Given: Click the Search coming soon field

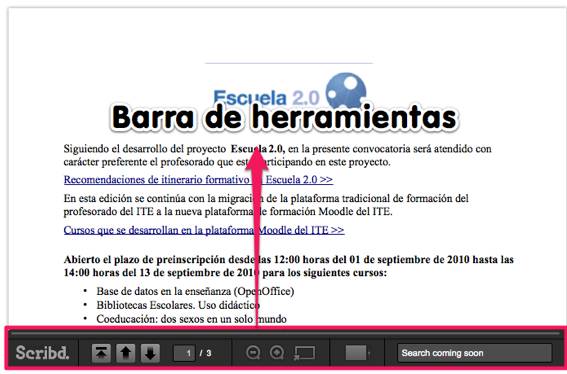Looking at the screenshot, I should 474,353.
